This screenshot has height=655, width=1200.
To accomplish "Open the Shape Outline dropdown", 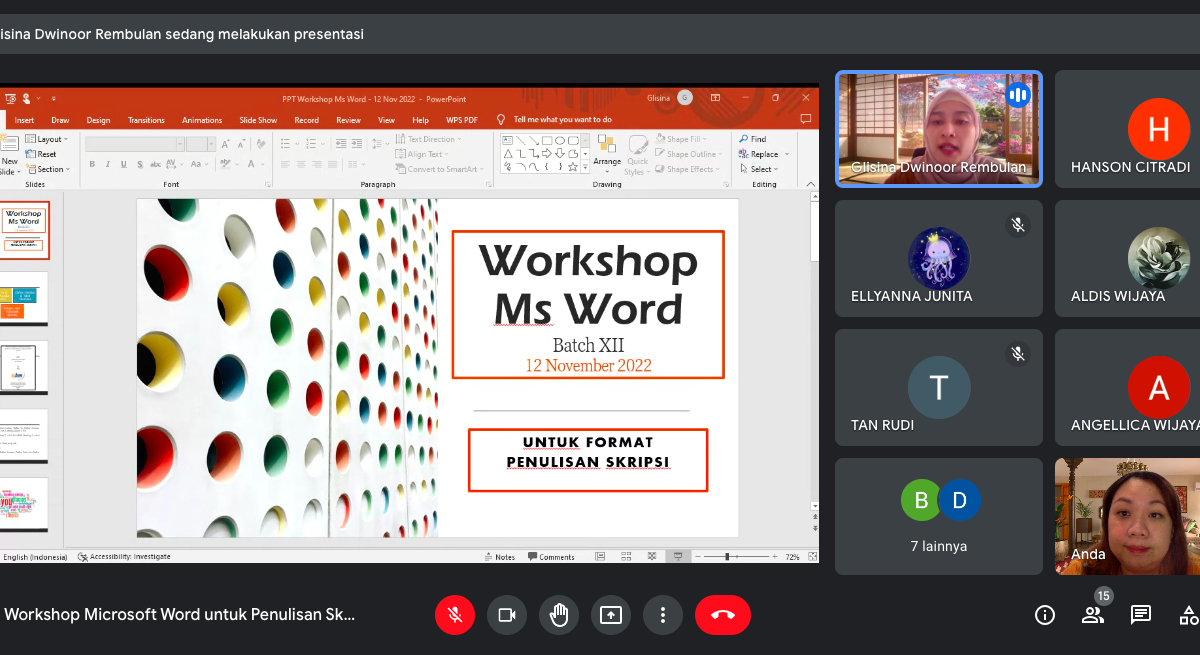I will [688, 154].
